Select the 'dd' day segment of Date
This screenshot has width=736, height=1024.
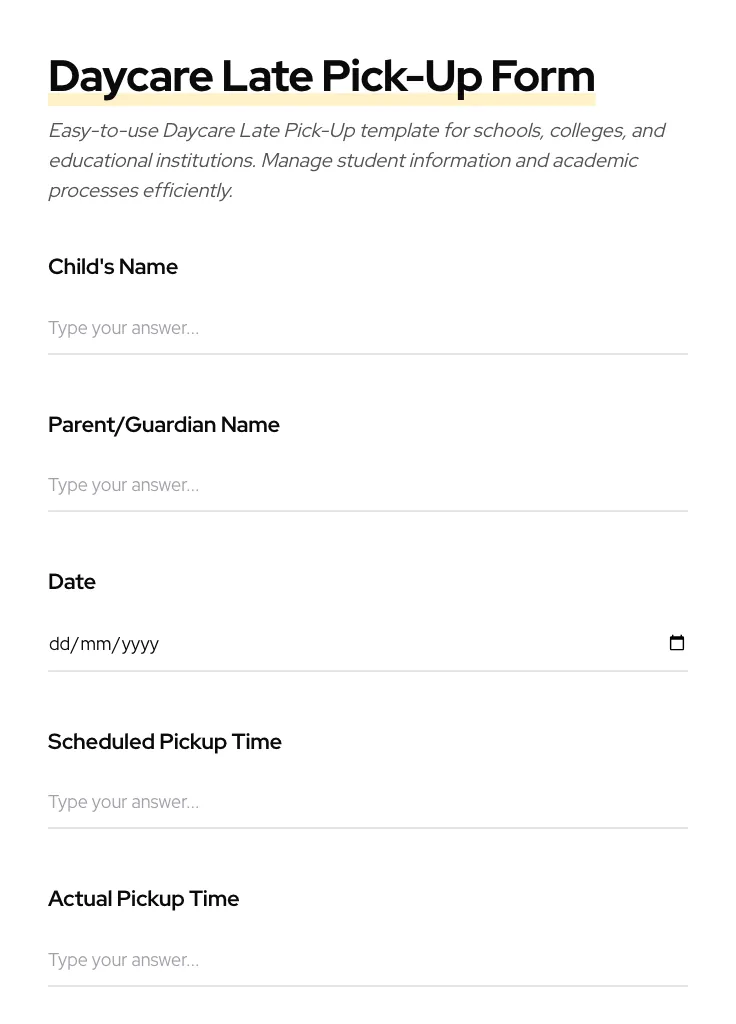pos(59,644)
